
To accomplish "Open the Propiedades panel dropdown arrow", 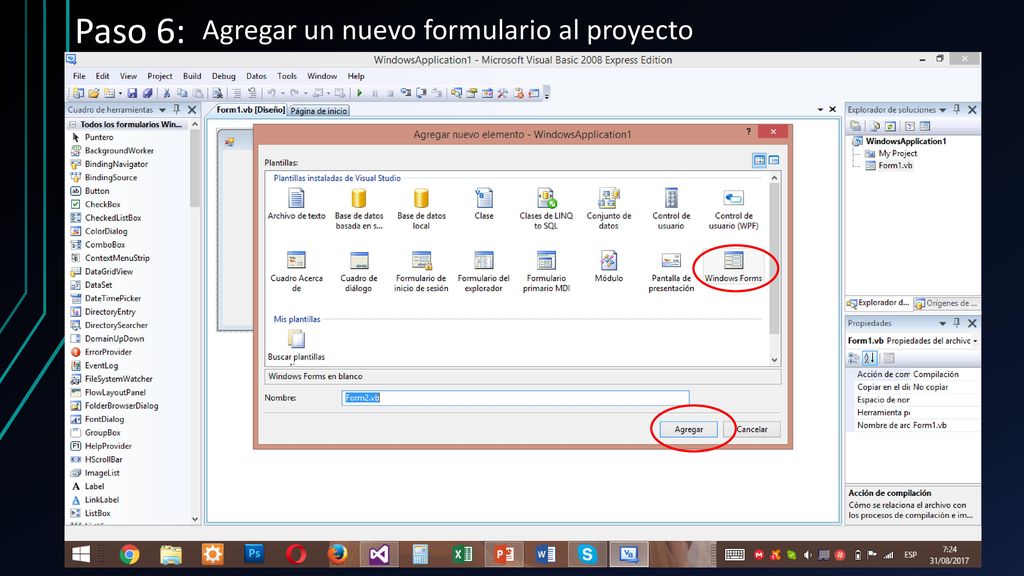I will (x=942, y=324).
